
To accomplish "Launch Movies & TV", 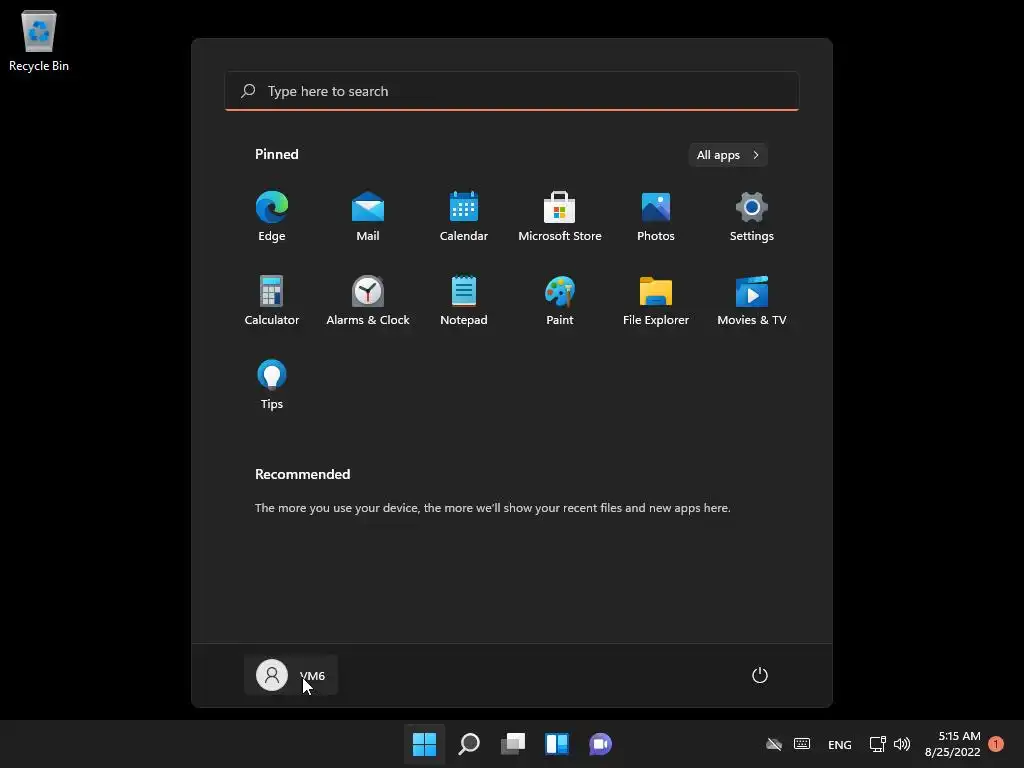I will tap(752, 300).
